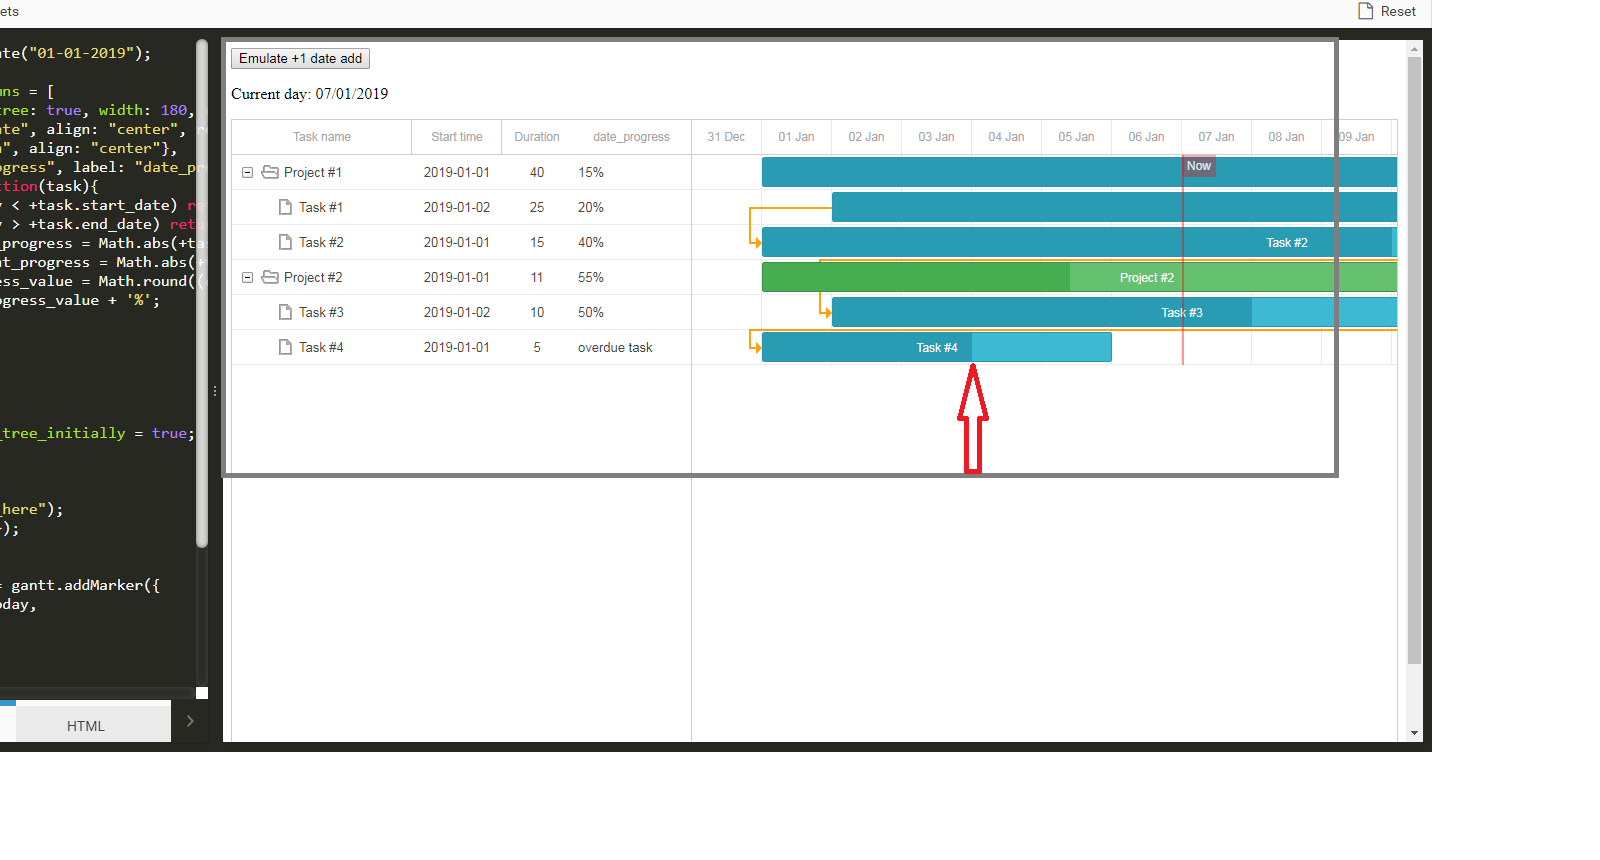Click the Reset link
This screenshot has width=1600, height=860.
pyautogui.click(x=1397, y=11)
